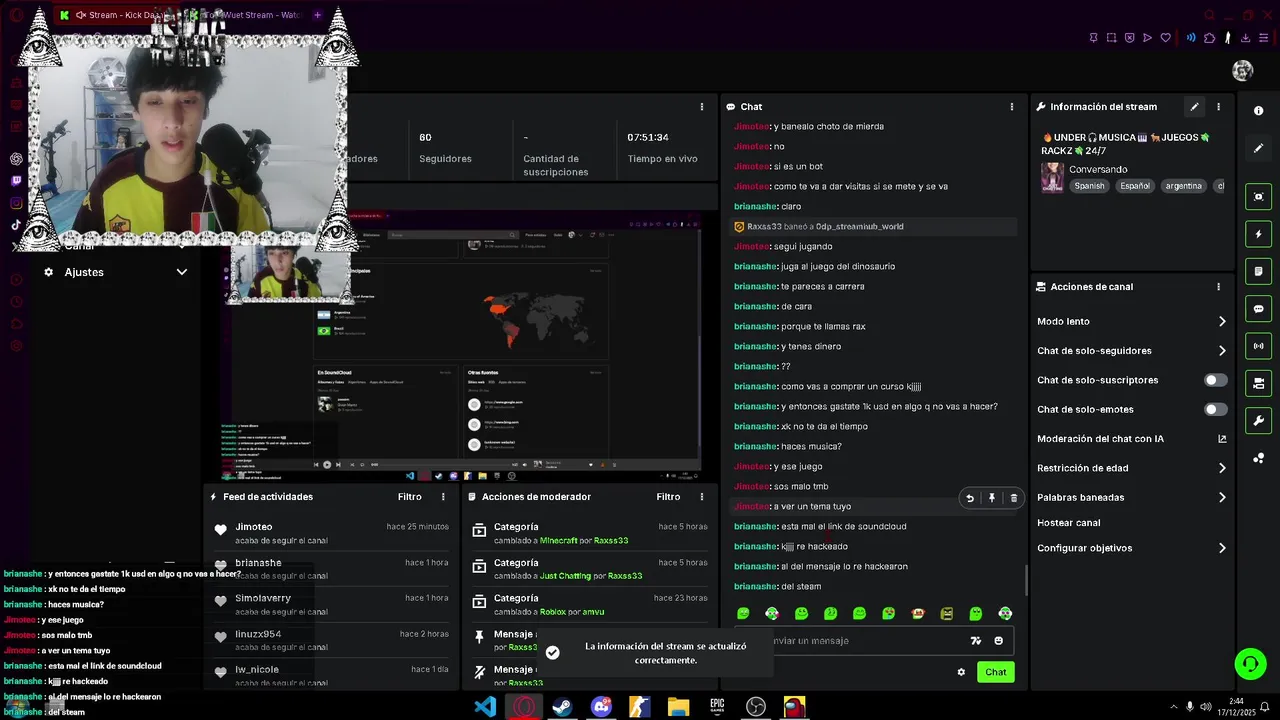Screen dimensions: 1280x720
Task: Open a new browser tab with the plus button
Action: 317,15
